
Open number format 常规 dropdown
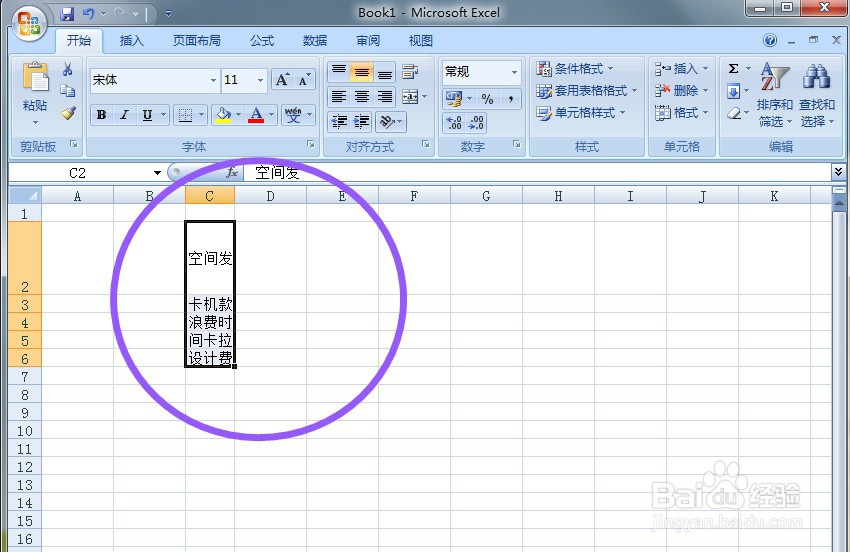pos(514,72)
